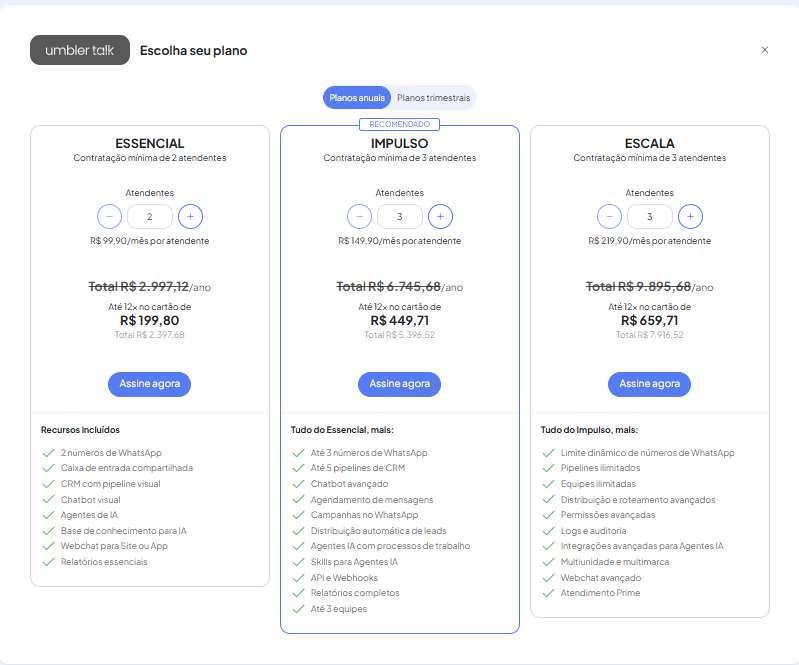
Task: Click checkmark beside 'API e Webhooks'
Action: point(299,578)
